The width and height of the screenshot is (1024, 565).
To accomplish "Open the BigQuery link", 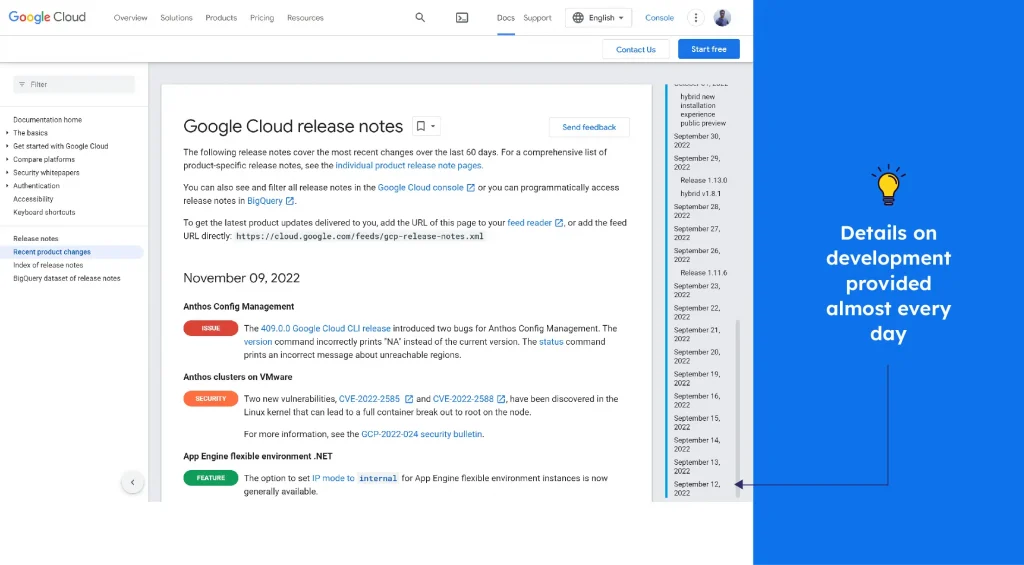I will (x=264, y=201).
